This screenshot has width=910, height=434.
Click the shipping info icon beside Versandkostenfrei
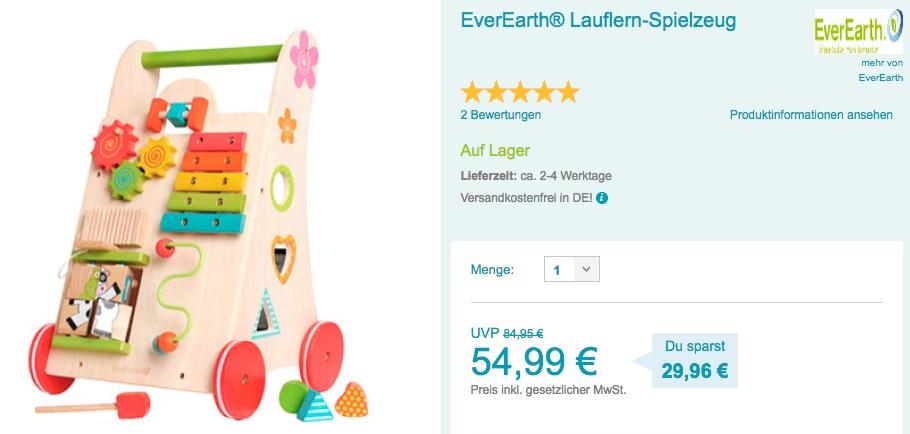point(602,198)
